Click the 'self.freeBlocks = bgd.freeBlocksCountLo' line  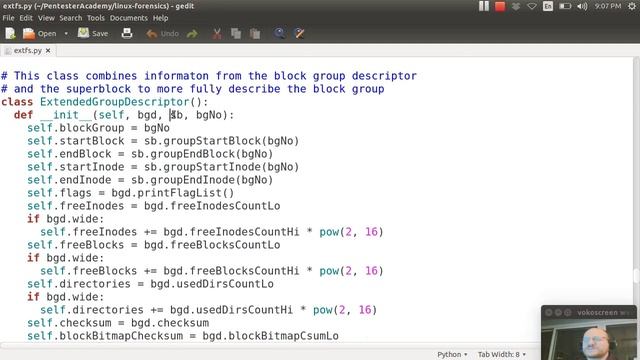[153, 245]
